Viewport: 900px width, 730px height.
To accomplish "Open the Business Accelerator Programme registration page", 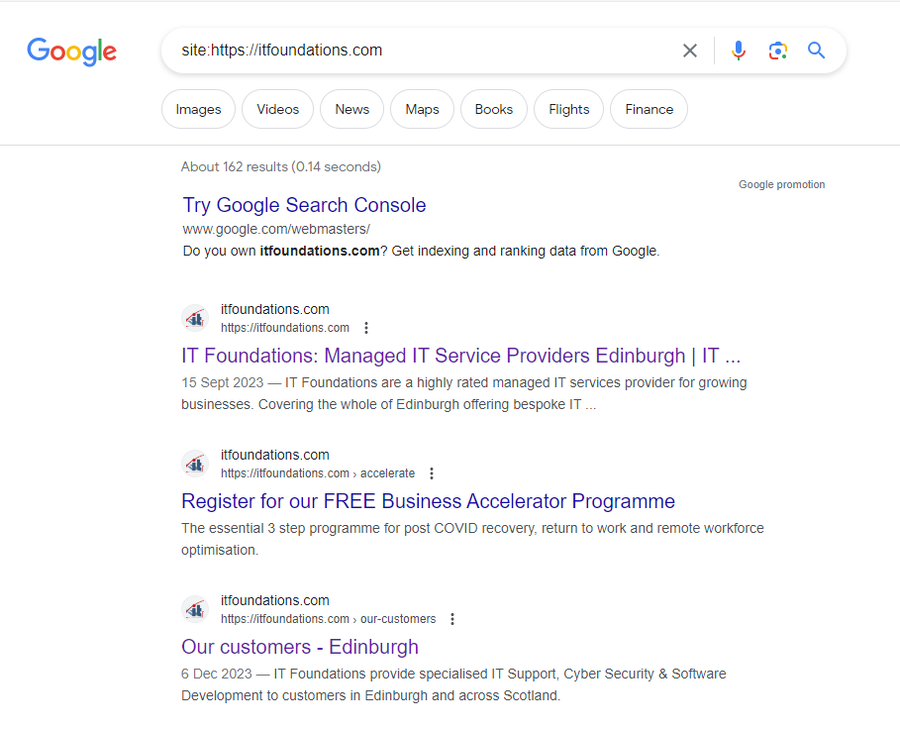I will pyautogui.click(x=428, y=501).
